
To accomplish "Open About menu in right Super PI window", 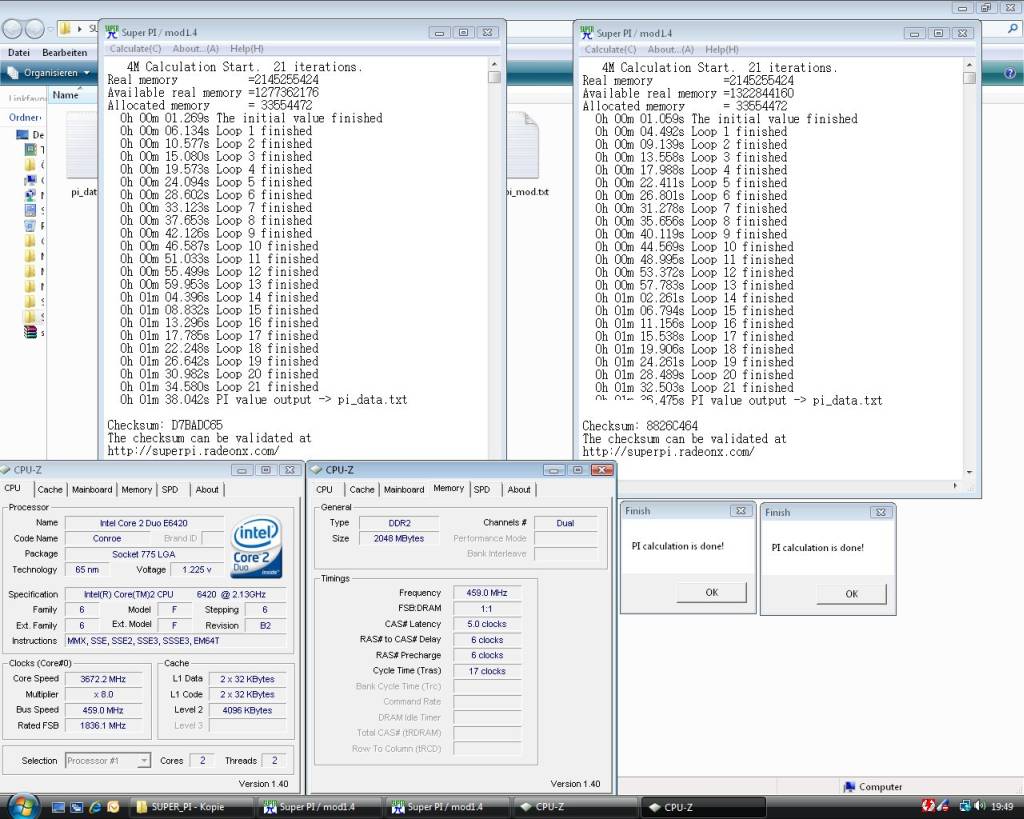I will coord(670,50).
